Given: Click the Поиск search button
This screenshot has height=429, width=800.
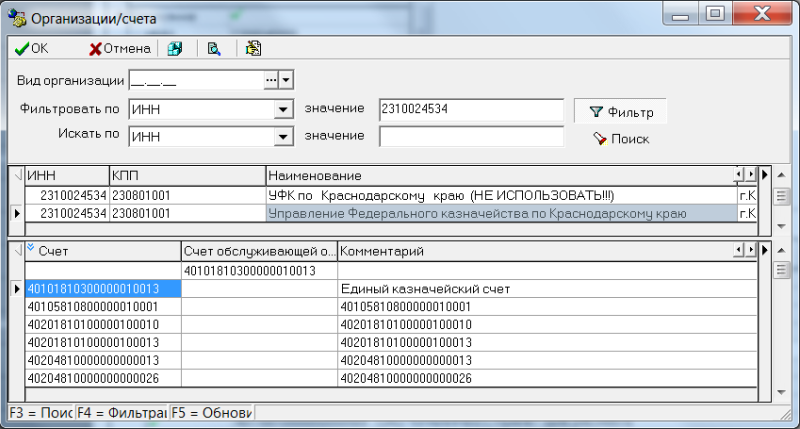Looking at the screenshot, I should click(x=621, y=139).
